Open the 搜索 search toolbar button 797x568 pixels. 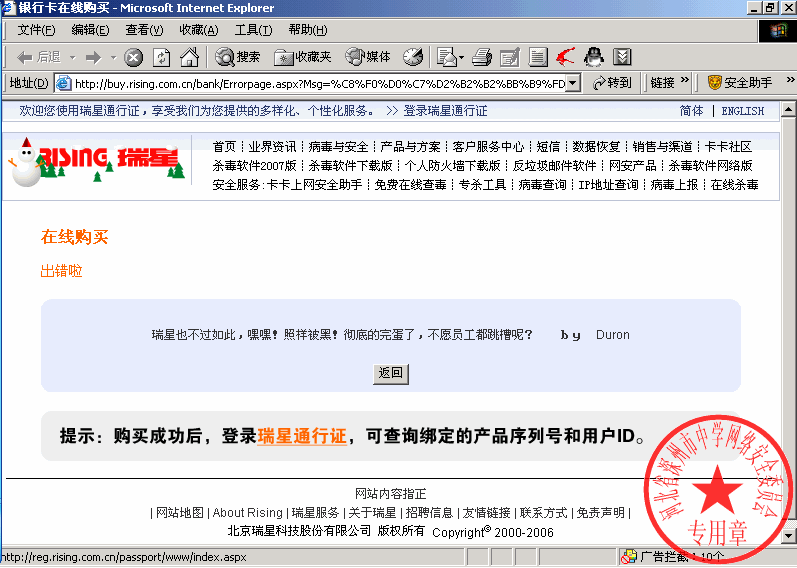[x=237, y=57]
